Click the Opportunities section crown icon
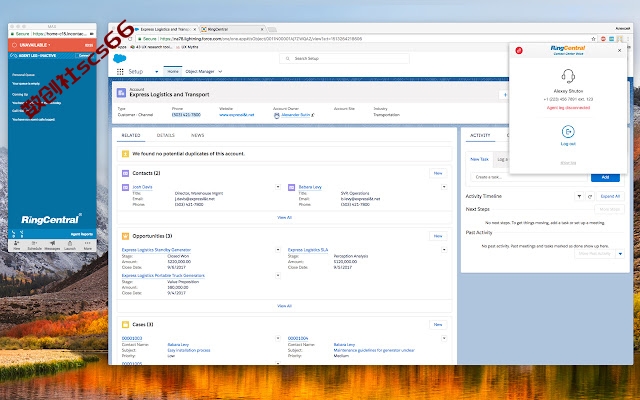640x400 pixels. coord(125,236)
